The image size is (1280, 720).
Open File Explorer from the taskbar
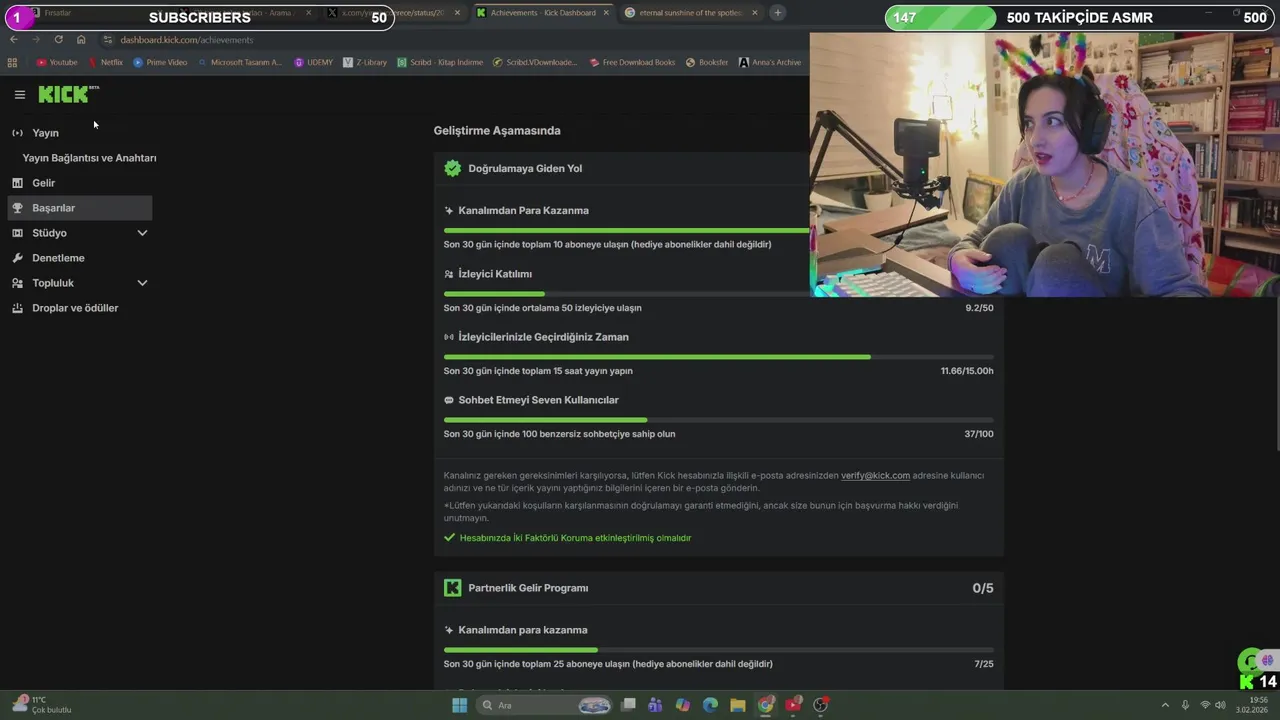tap(738, 705)
